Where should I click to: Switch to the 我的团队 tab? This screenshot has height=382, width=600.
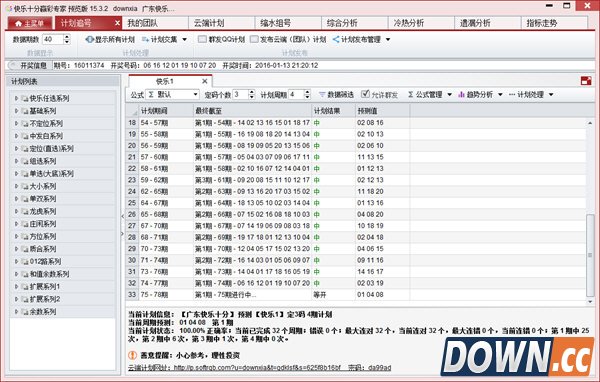(x=155, y=23)
